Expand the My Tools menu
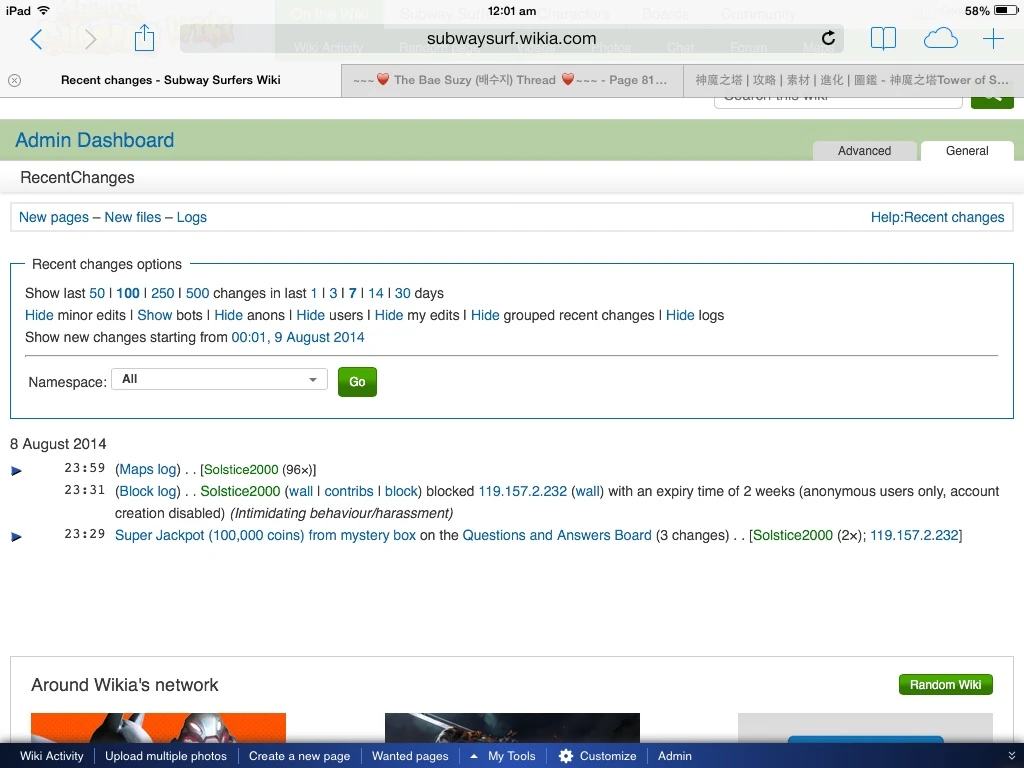 tap(504, 756)
